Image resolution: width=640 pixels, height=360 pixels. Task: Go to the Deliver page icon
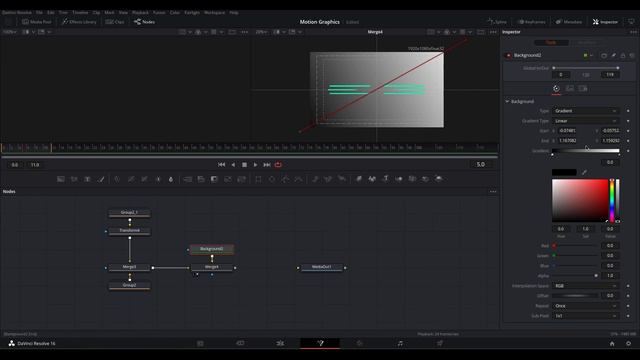pyautogui.click(x=440, y=344)
